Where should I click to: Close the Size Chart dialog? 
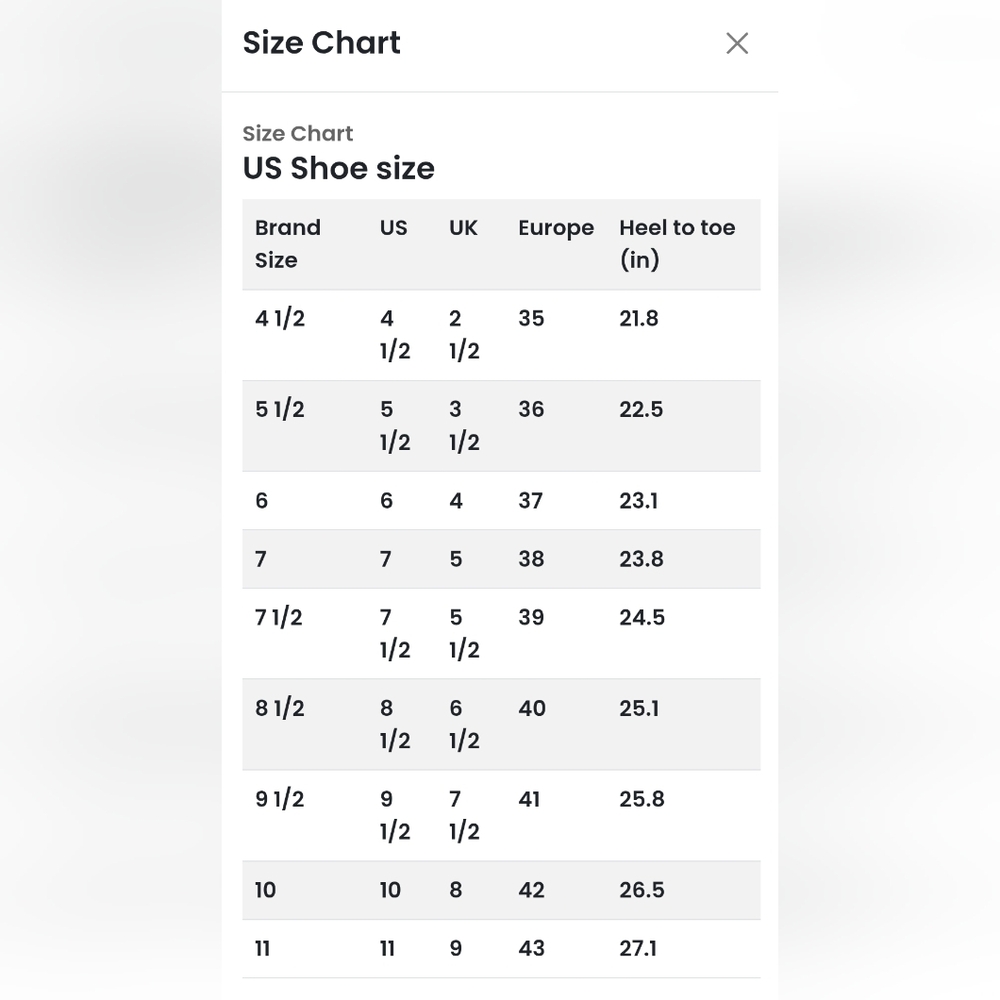point(737,43)
